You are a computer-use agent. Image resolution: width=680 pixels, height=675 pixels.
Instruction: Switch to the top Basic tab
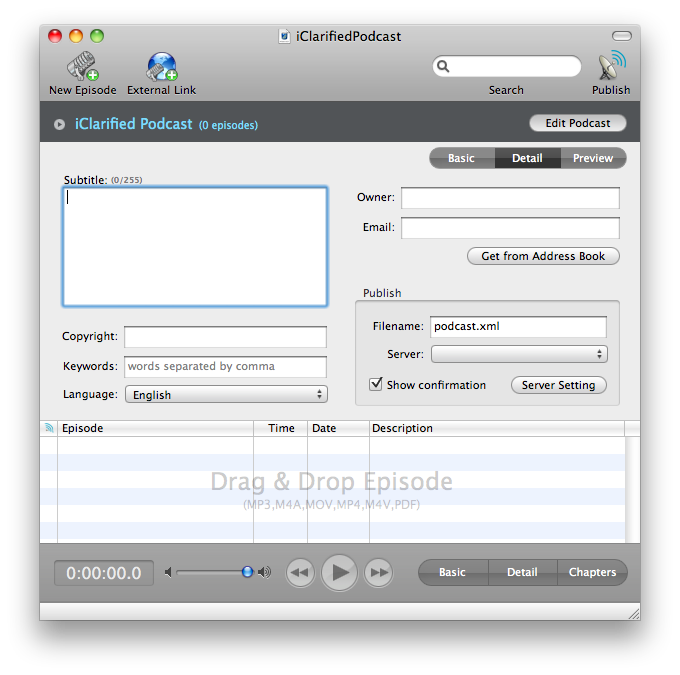coord(461,158)
